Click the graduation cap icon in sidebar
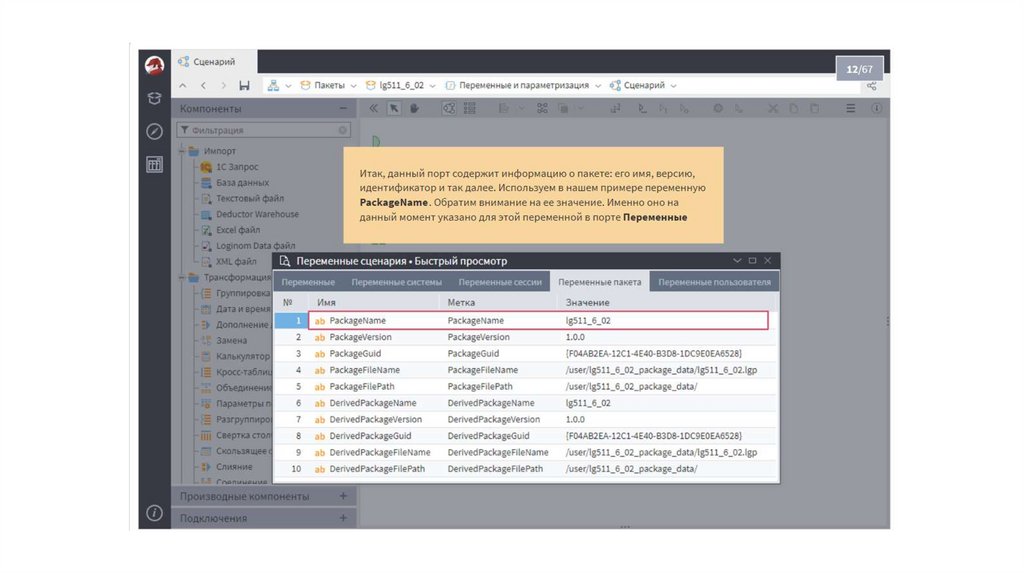Viewport: 1024px width, 574px height. tap(154, 98)
